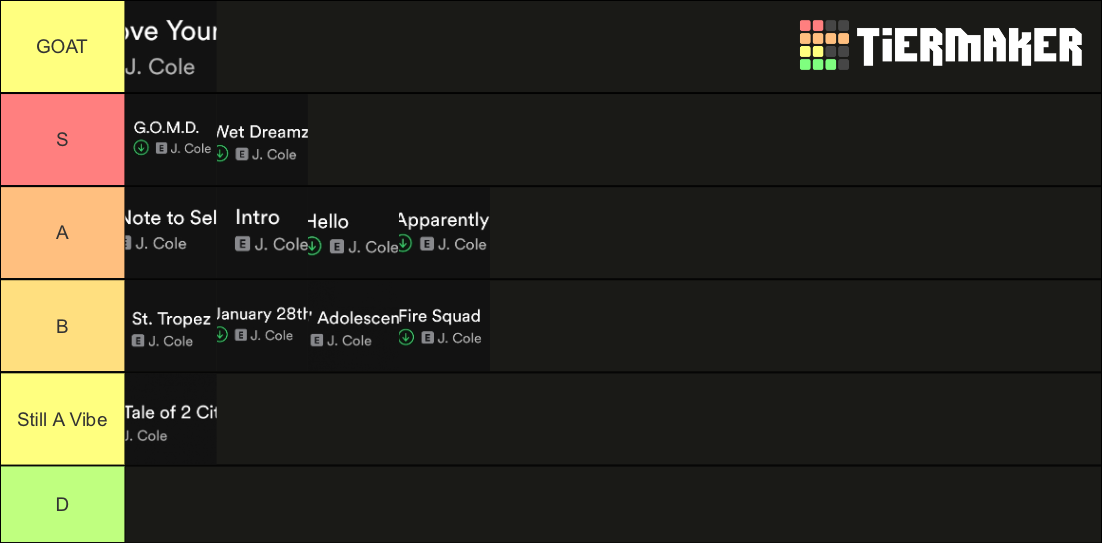Click the download icon under Hello

click(314, 246)
